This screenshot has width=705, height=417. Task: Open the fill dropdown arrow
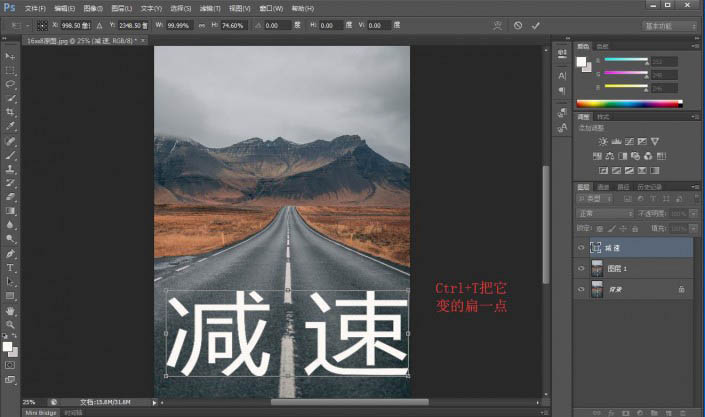click(693, 229)
